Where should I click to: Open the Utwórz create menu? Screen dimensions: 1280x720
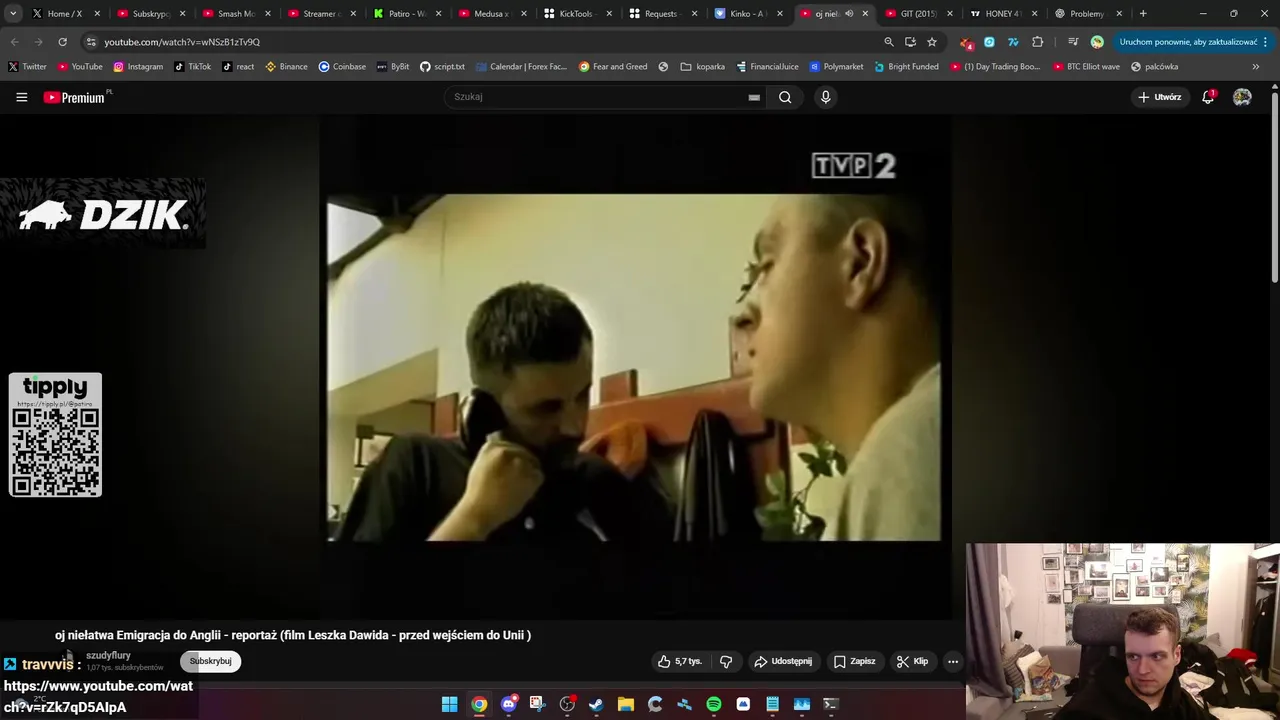pyautogui.click(x=1160, y=97)
